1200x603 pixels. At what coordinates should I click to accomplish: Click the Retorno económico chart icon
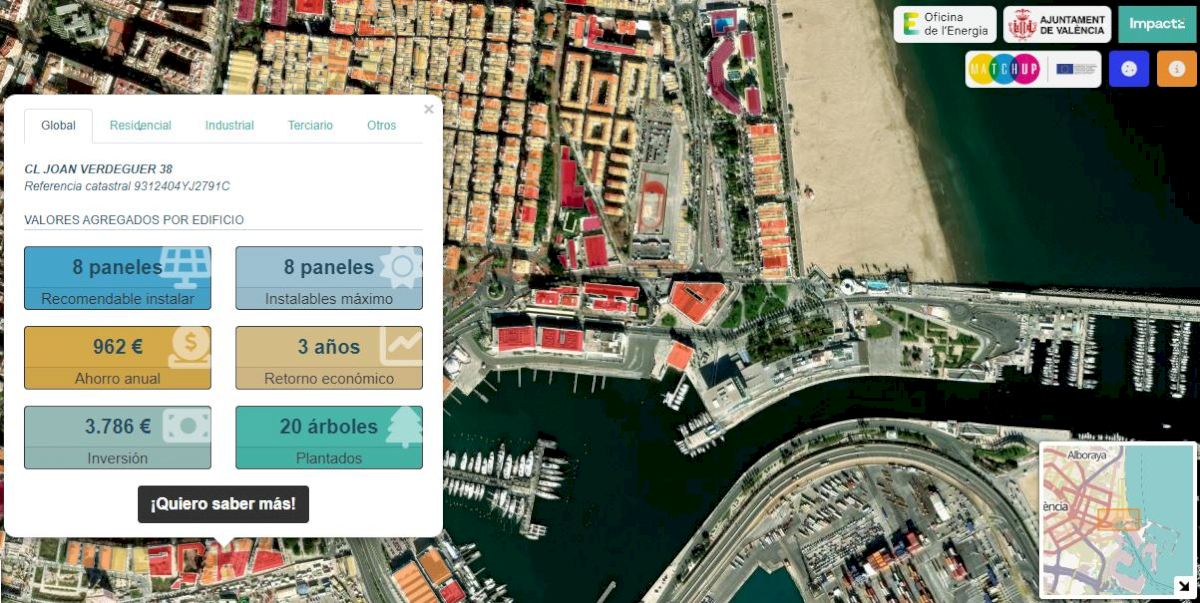pyautogui.click(x=401, y=346)
